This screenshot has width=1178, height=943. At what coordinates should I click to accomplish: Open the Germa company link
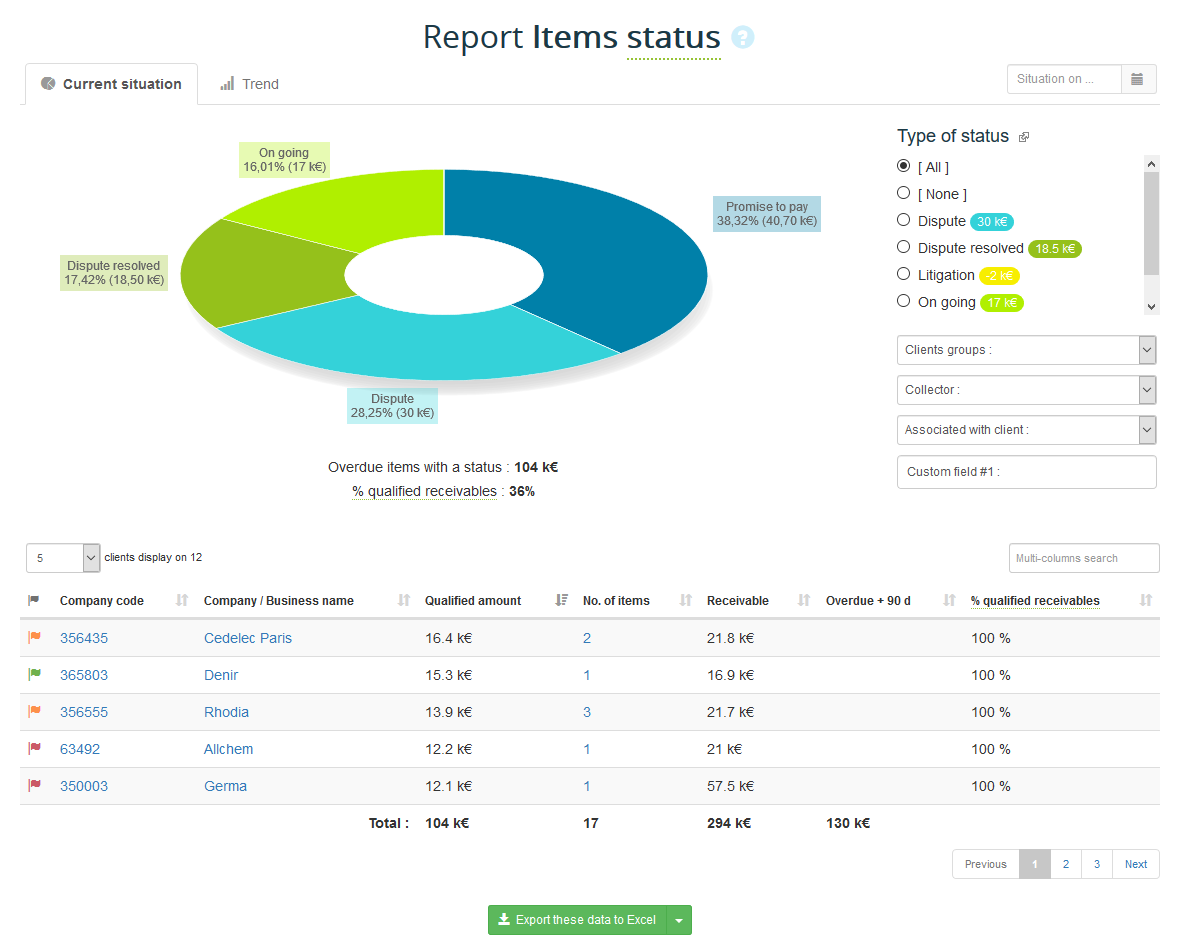pyautogui.click(x=225, y=786)
